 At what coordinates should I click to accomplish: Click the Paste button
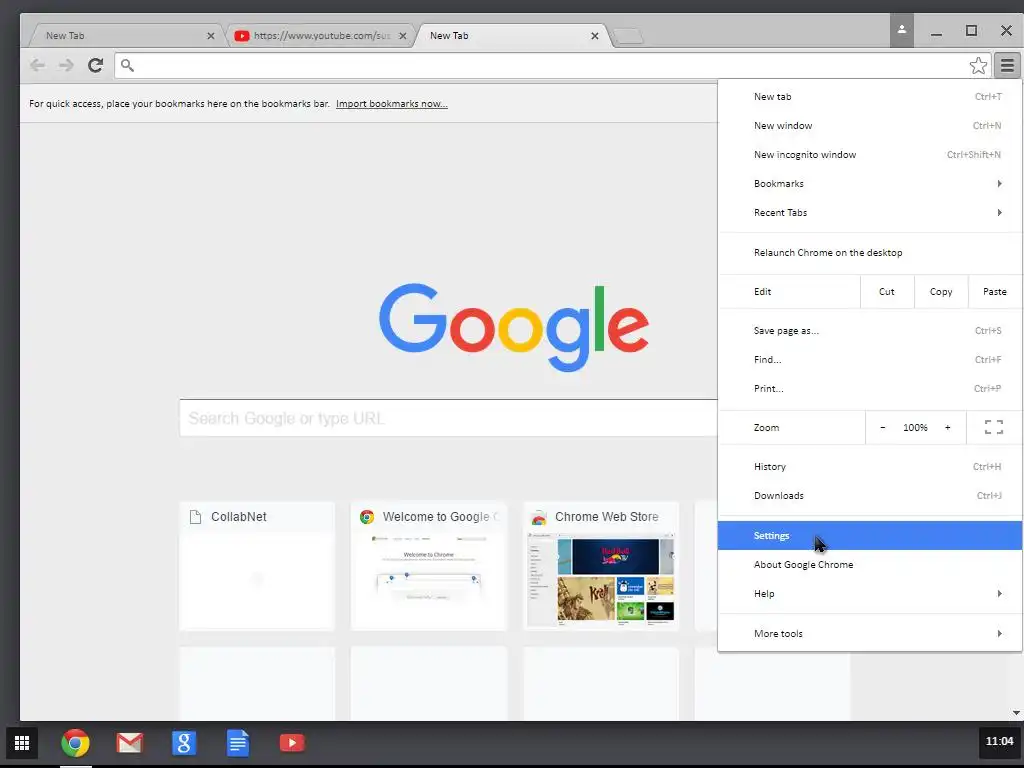point(995,292)
